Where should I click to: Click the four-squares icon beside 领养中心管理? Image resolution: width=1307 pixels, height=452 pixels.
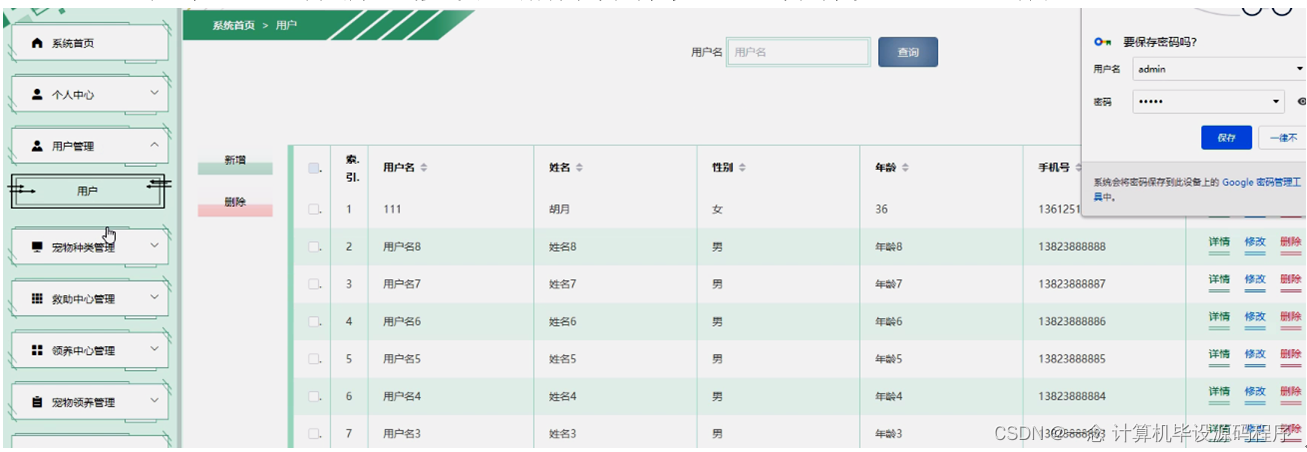37,350
